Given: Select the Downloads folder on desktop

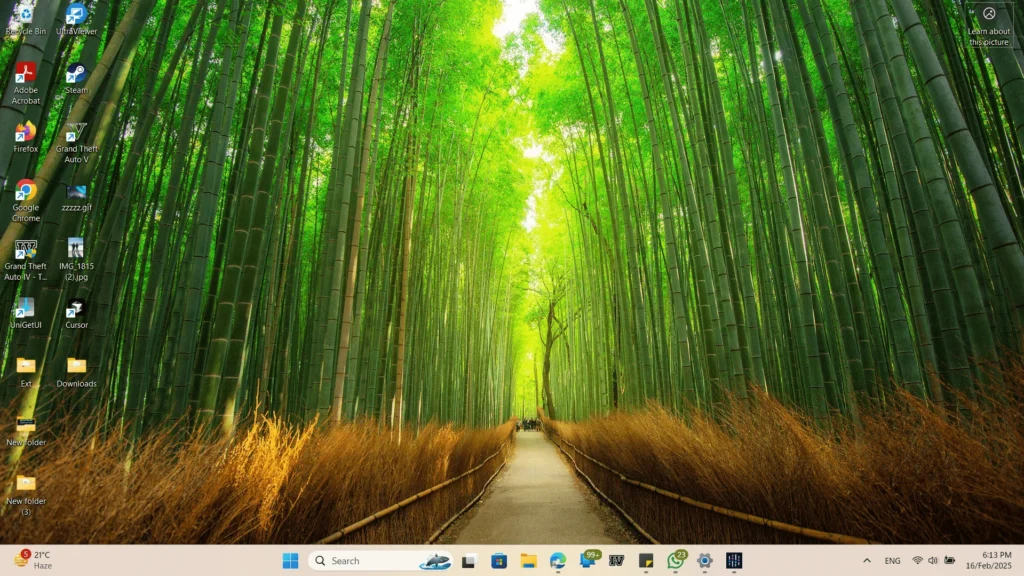Looking at the screenshot, I should (76, 372).
